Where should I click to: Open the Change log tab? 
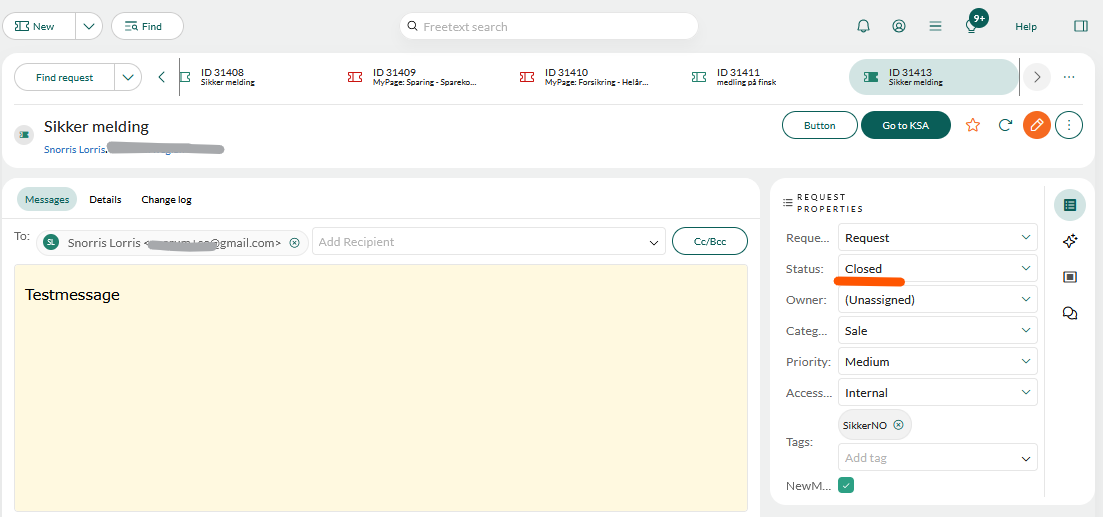pos(166,200)
